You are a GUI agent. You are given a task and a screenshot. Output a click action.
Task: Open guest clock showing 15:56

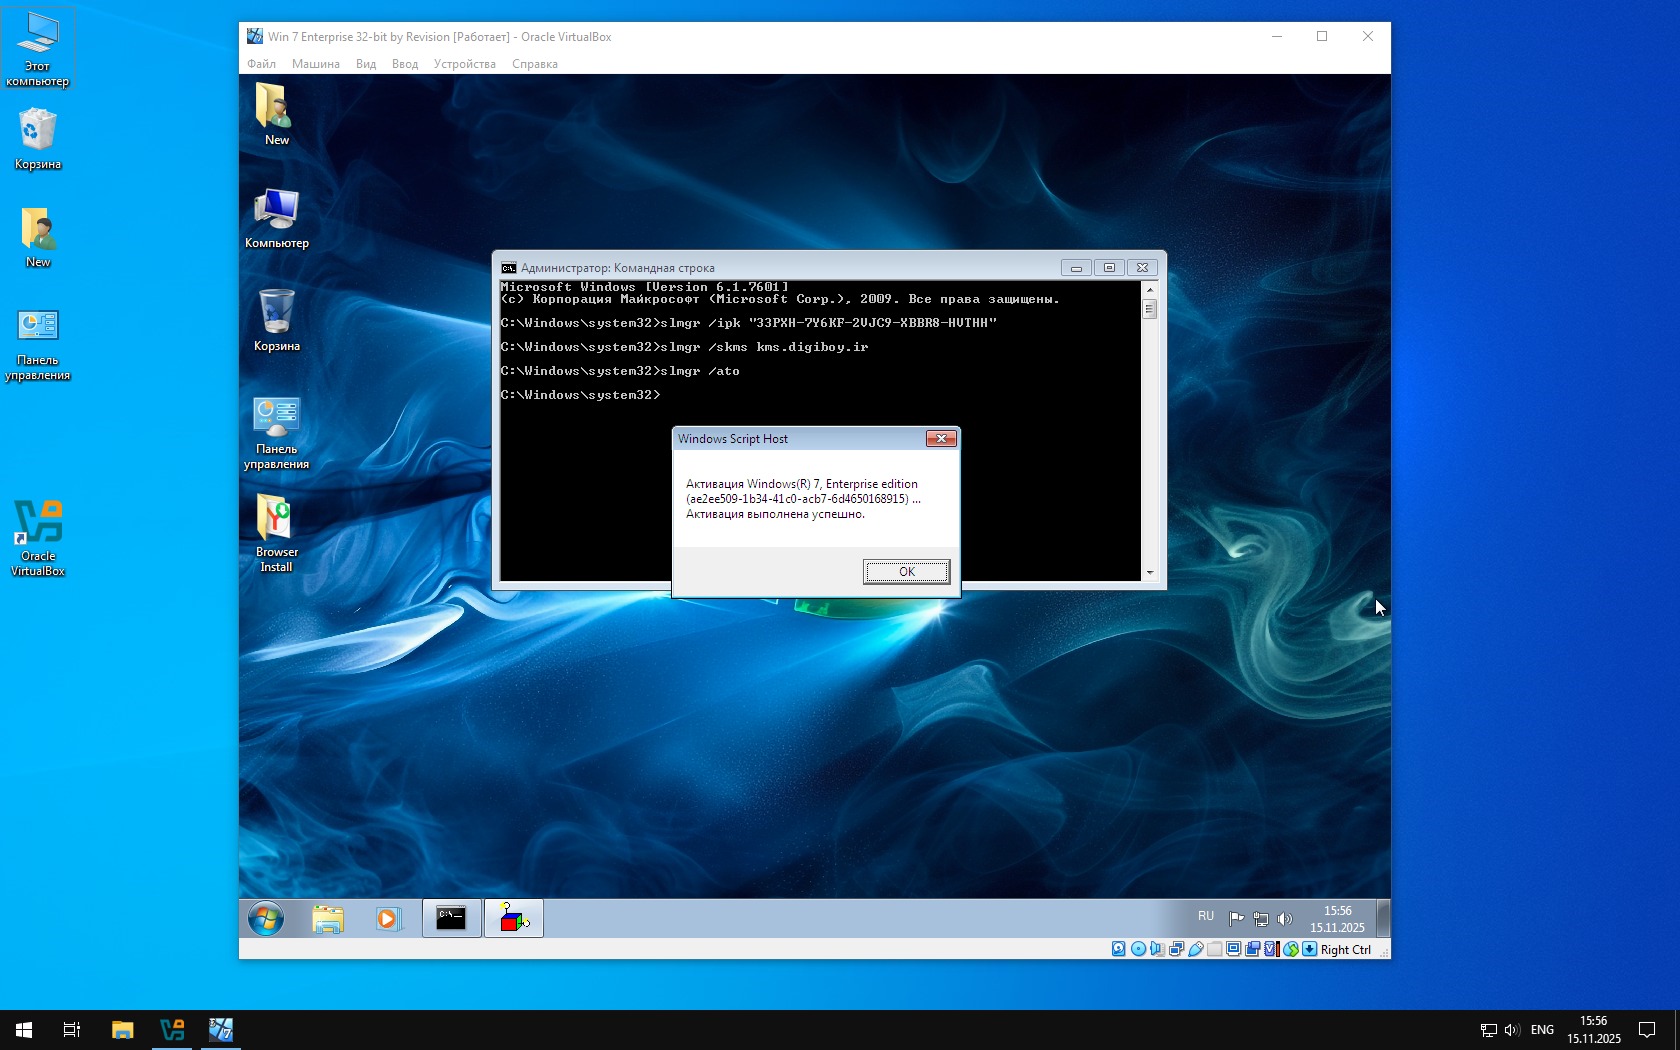click(x=1337, y=918)
